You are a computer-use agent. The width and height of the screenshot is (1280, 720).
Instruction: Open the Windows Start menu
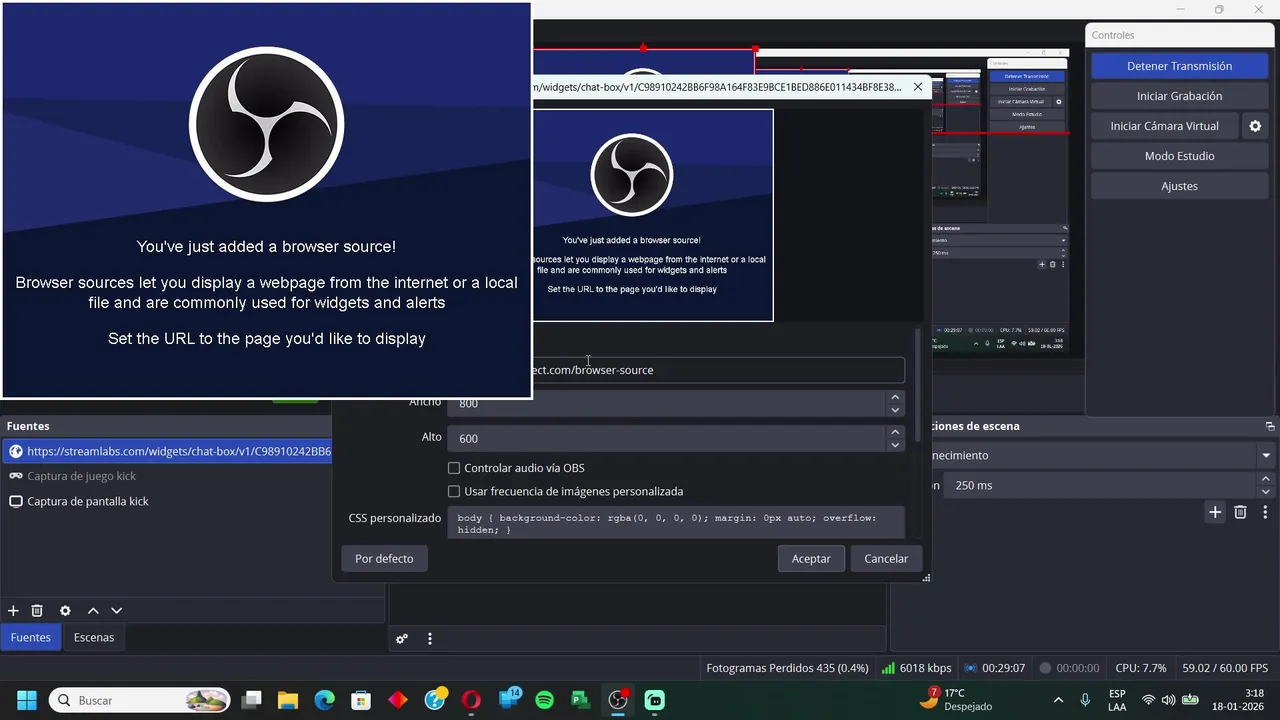tap(26, 700)
